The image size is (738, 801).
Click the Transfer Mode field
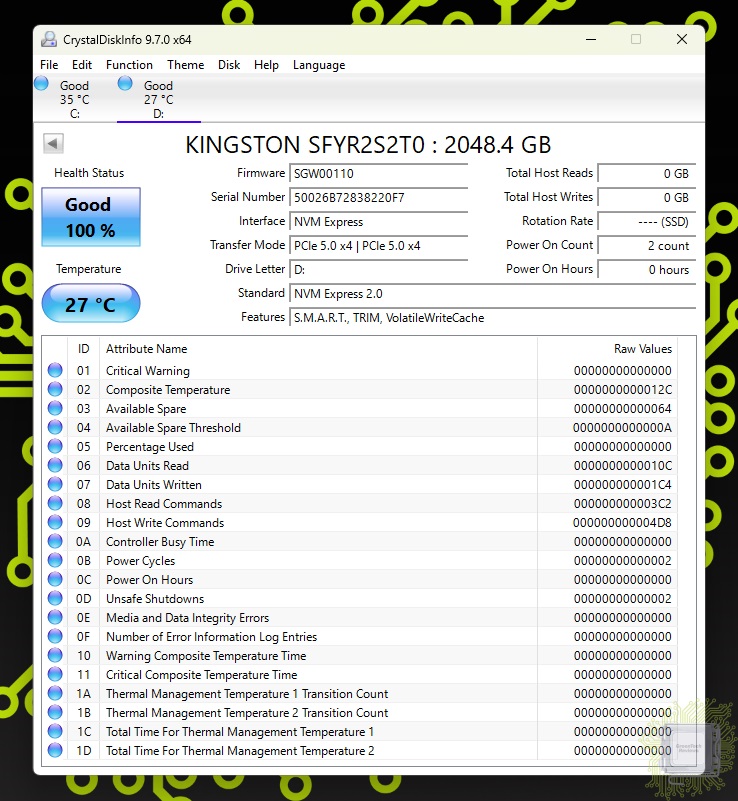[x=378, y=246]
